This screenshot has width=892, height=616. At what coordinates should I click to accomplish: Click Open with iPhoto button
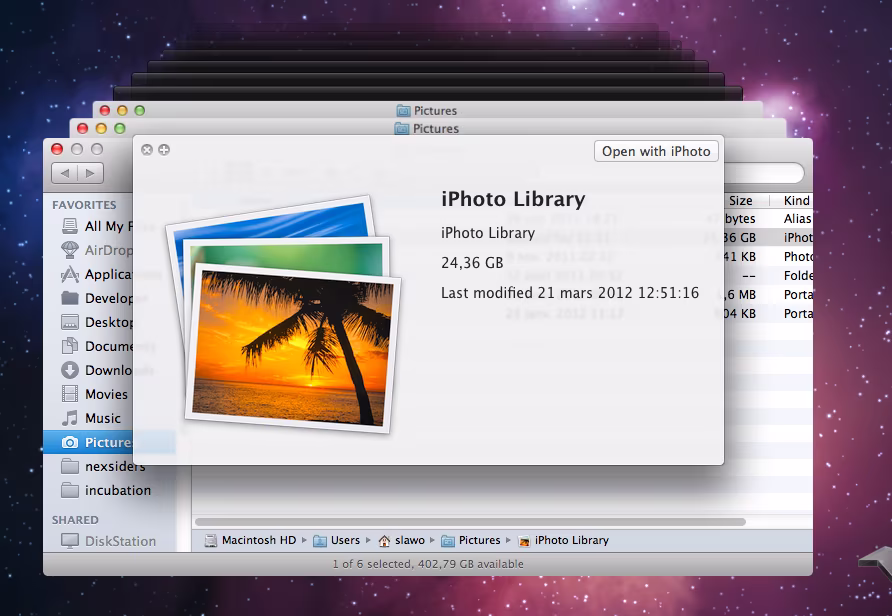pyautogui.click(x=656, y=151)
